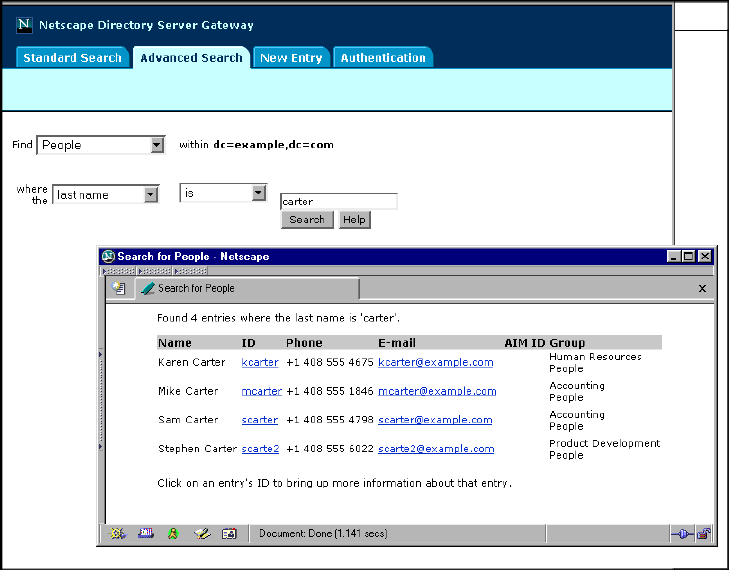Minimize the Search for People window
Image resolution: width=729 pixels, height=570 pixels.
[x=673, y=256]
